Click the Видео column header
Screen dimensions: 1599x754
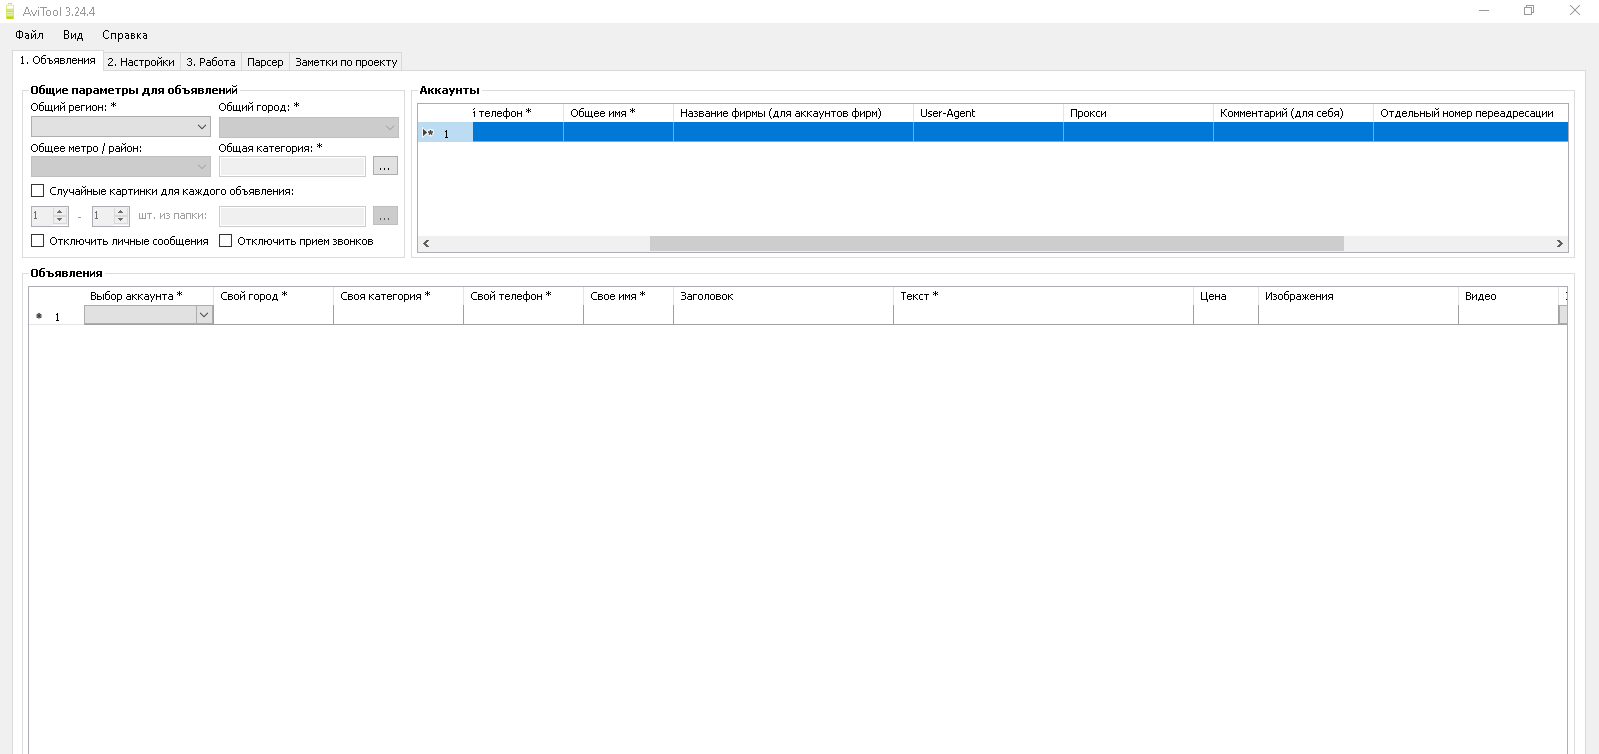point(1508,296)
